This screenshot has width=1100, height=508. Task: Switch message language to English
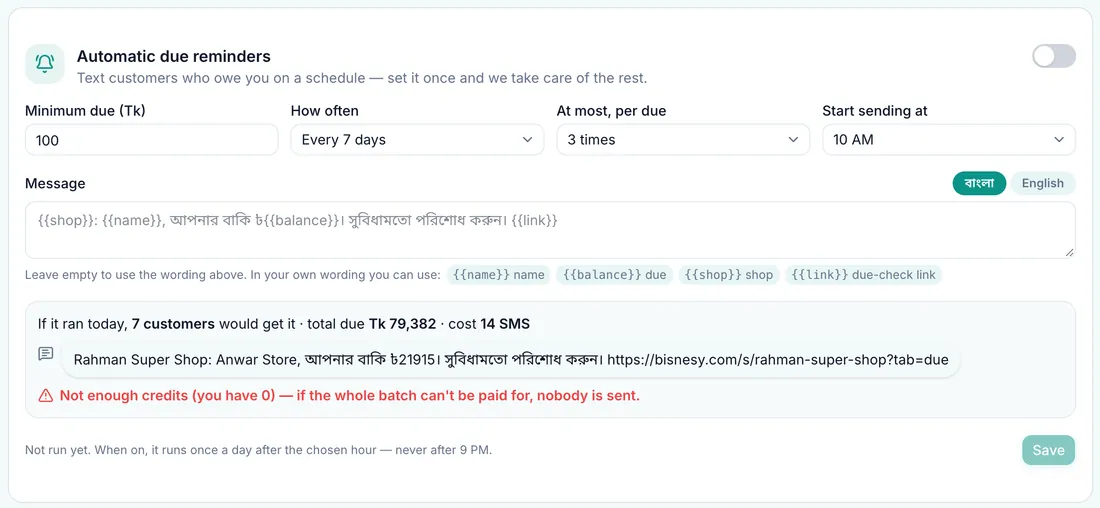[1042, 183]
